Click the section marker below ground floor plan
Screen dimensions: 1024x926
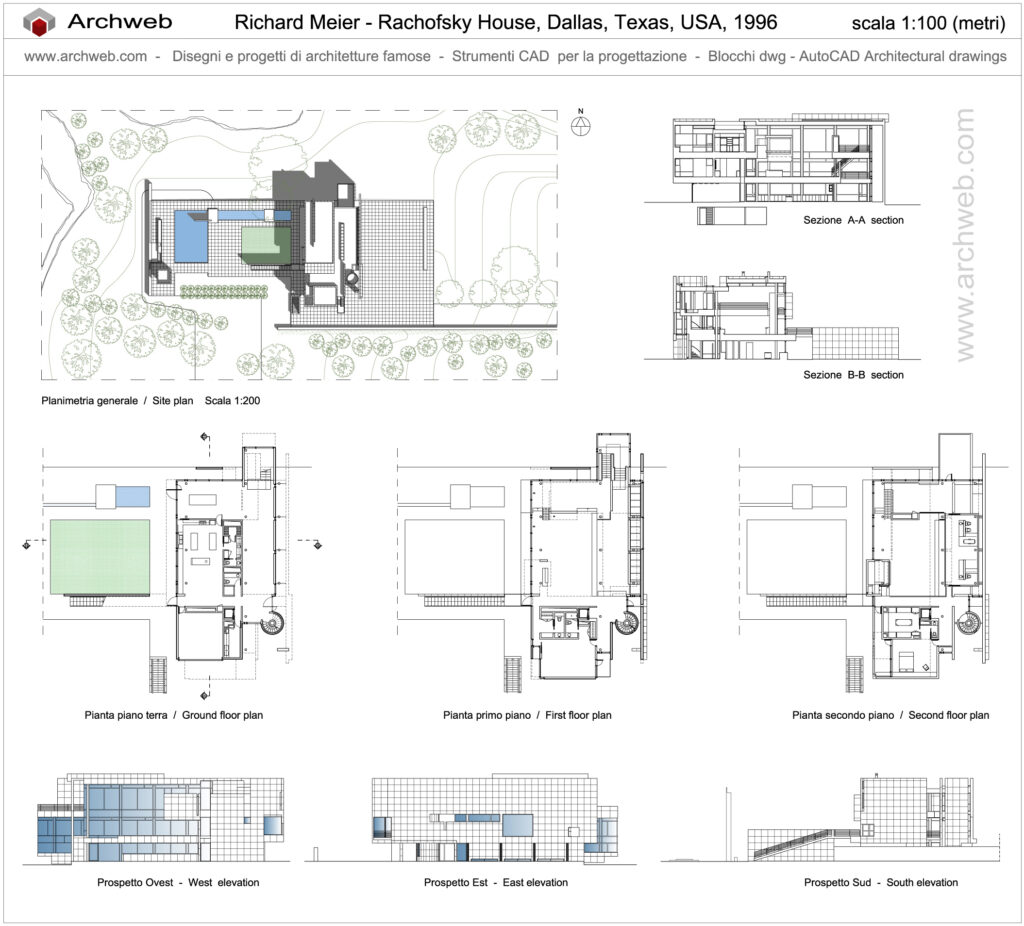[204, 693]
